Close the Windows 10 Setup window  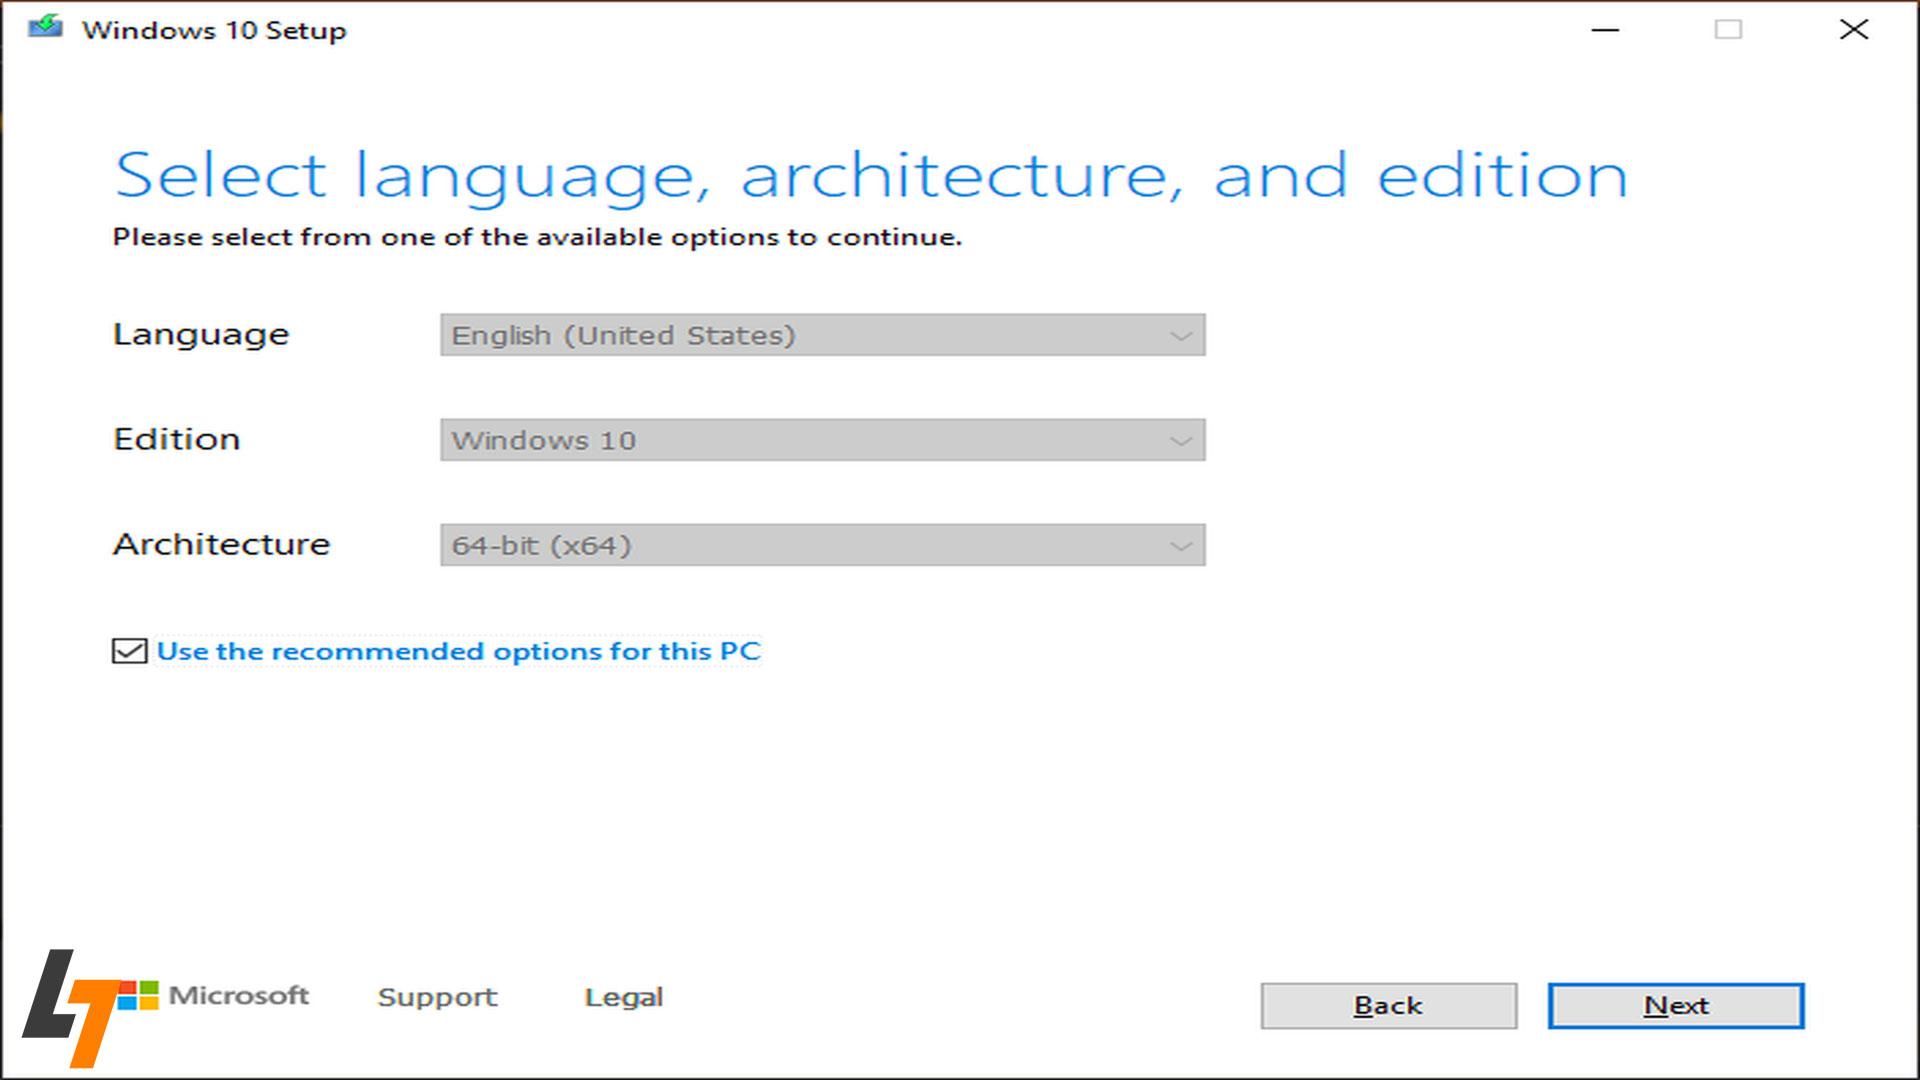(x=1853, y=30)
